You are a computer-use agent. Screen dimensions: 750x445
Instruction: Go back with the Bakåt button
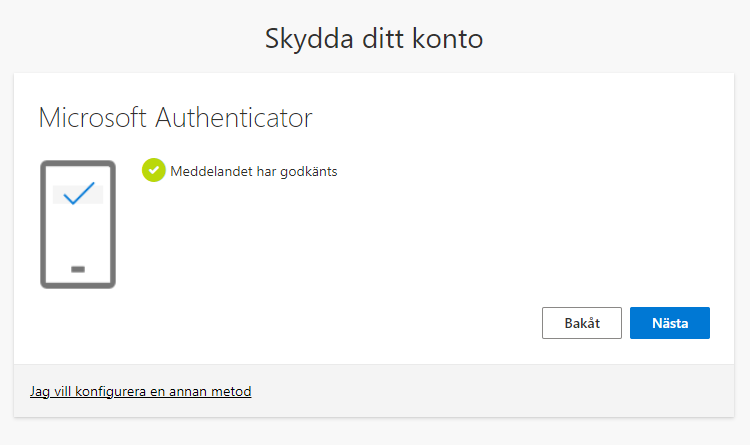click(x=582, y=323)
